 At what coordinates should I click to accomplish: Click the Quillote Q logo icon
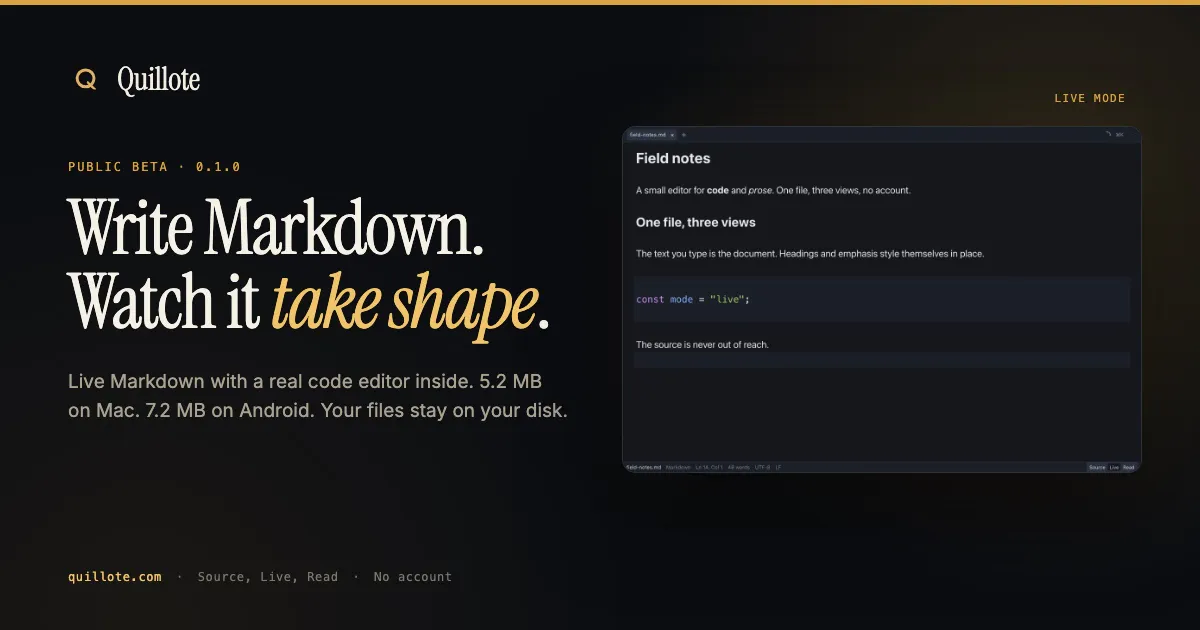[x=86, y=80]
